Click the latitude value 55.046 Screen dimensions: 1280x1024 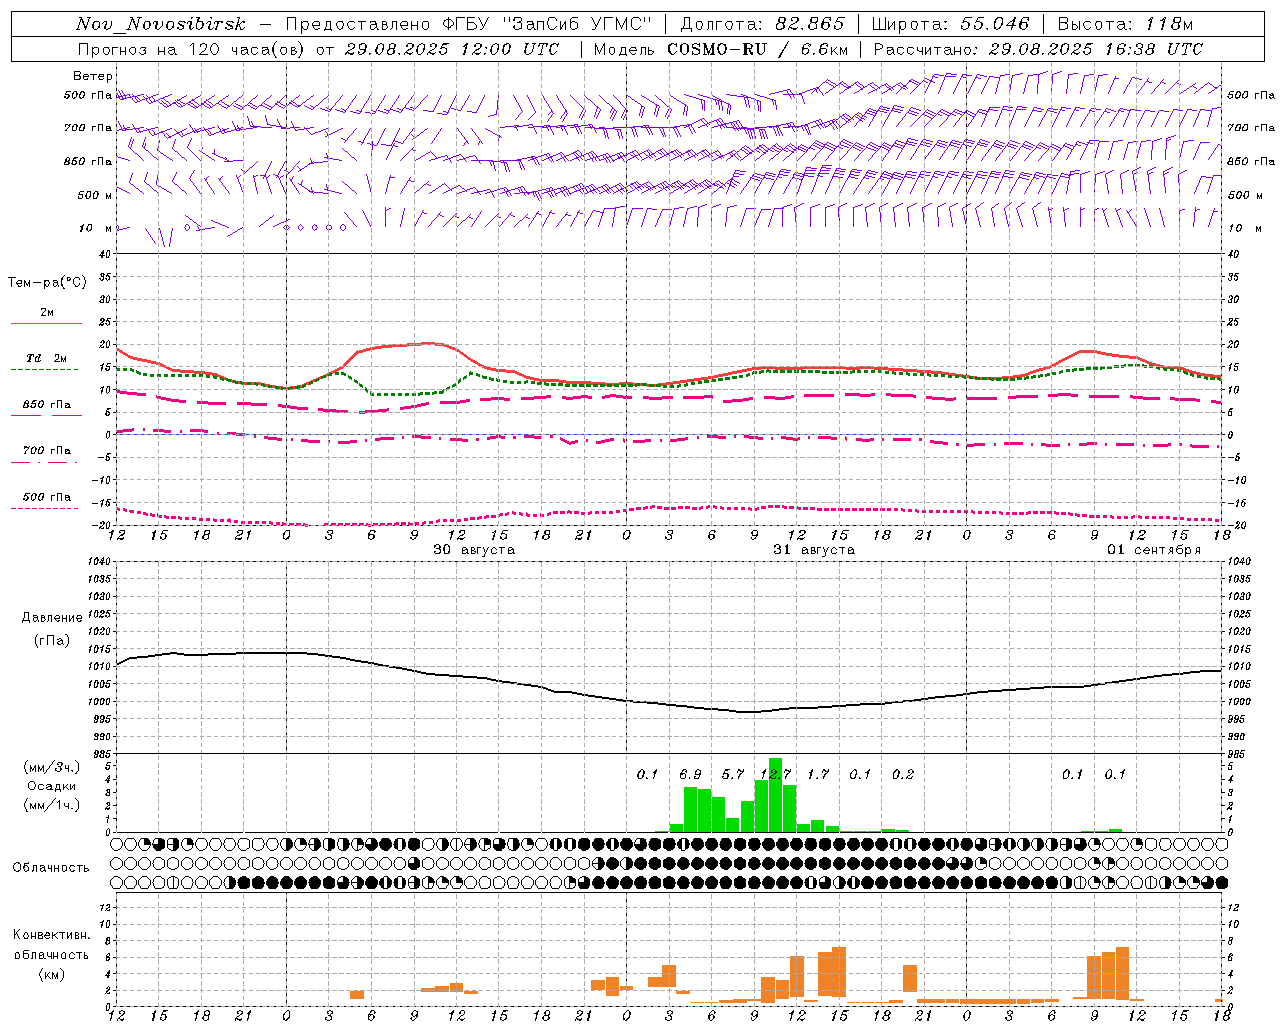point(995,24)
